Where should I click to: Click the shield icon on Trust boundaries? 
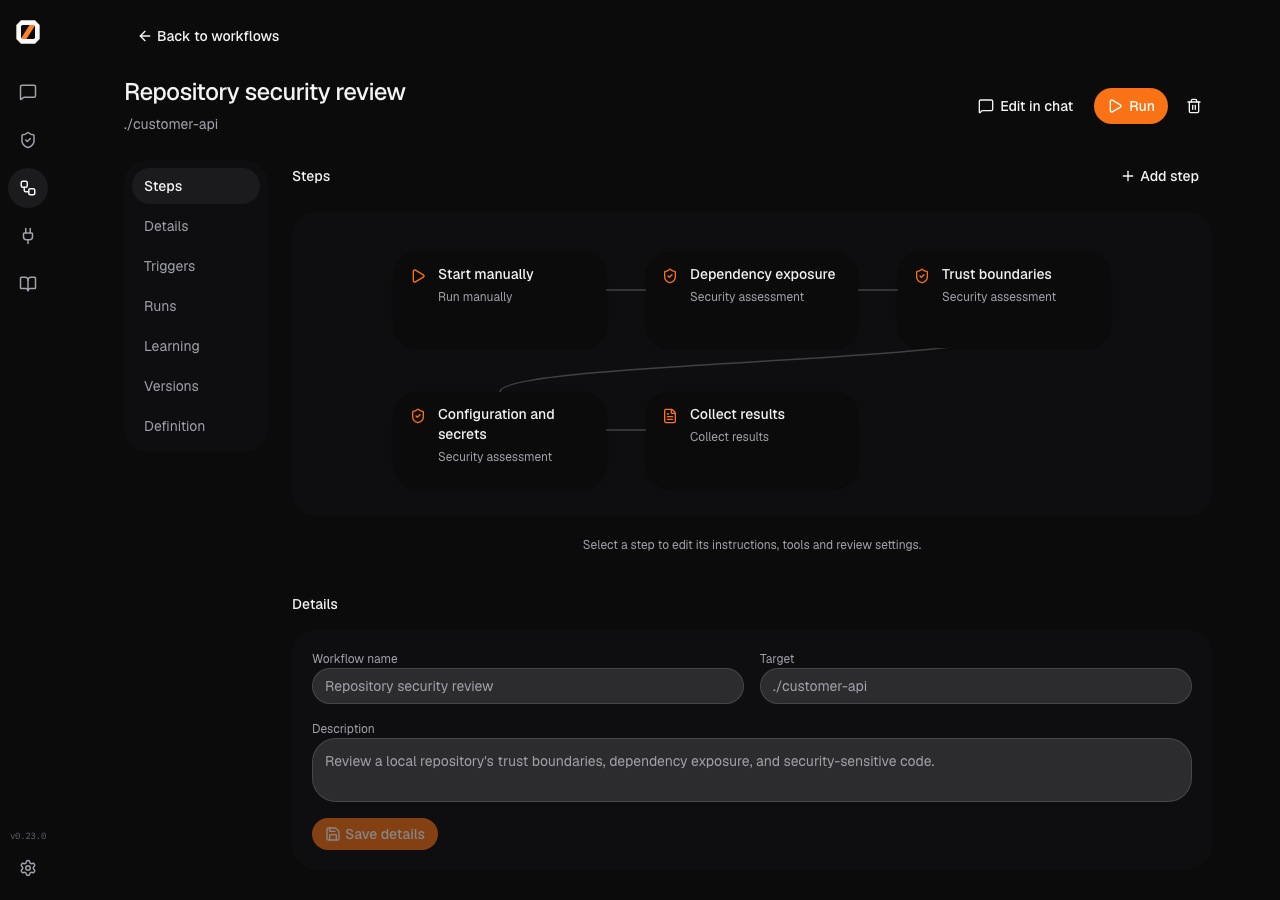[922, 276]
